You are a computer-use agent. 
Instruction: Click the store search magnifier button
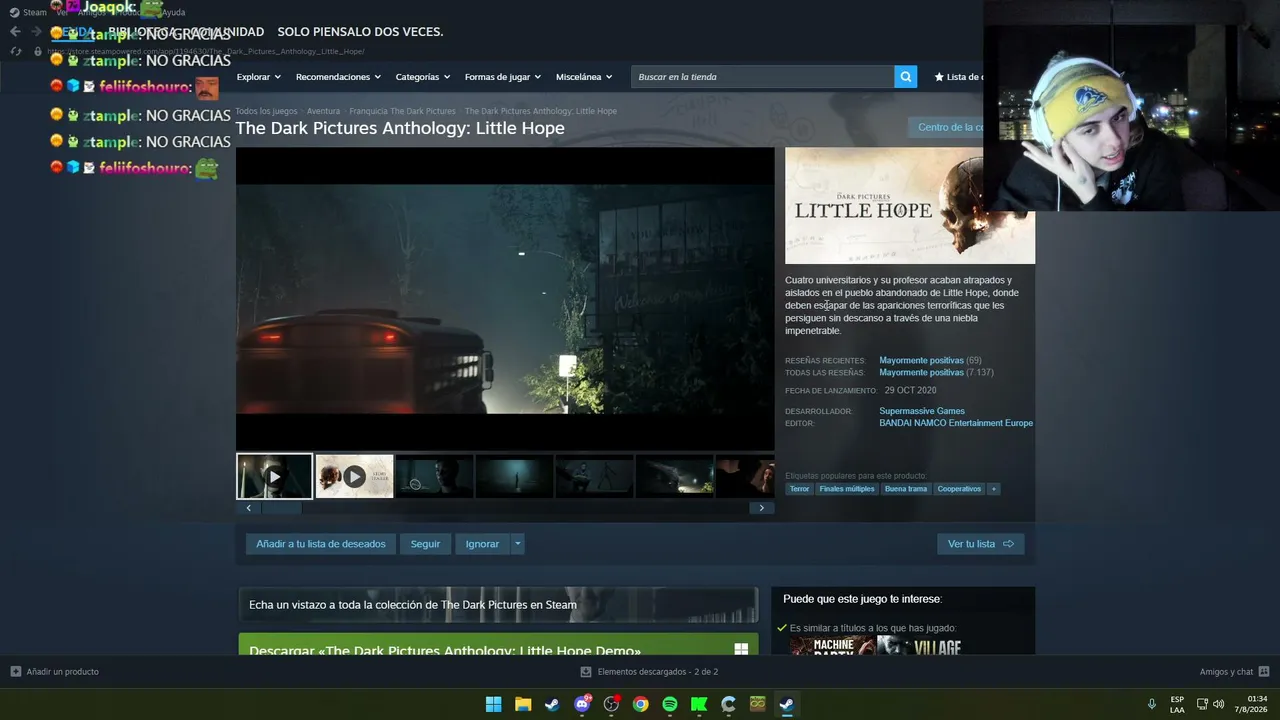click(x=905, y=77)
